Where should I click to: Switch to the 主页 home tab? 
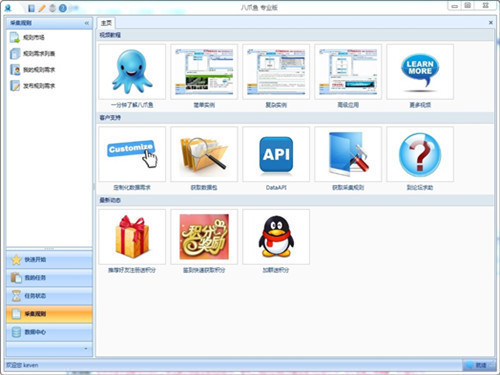106,23
